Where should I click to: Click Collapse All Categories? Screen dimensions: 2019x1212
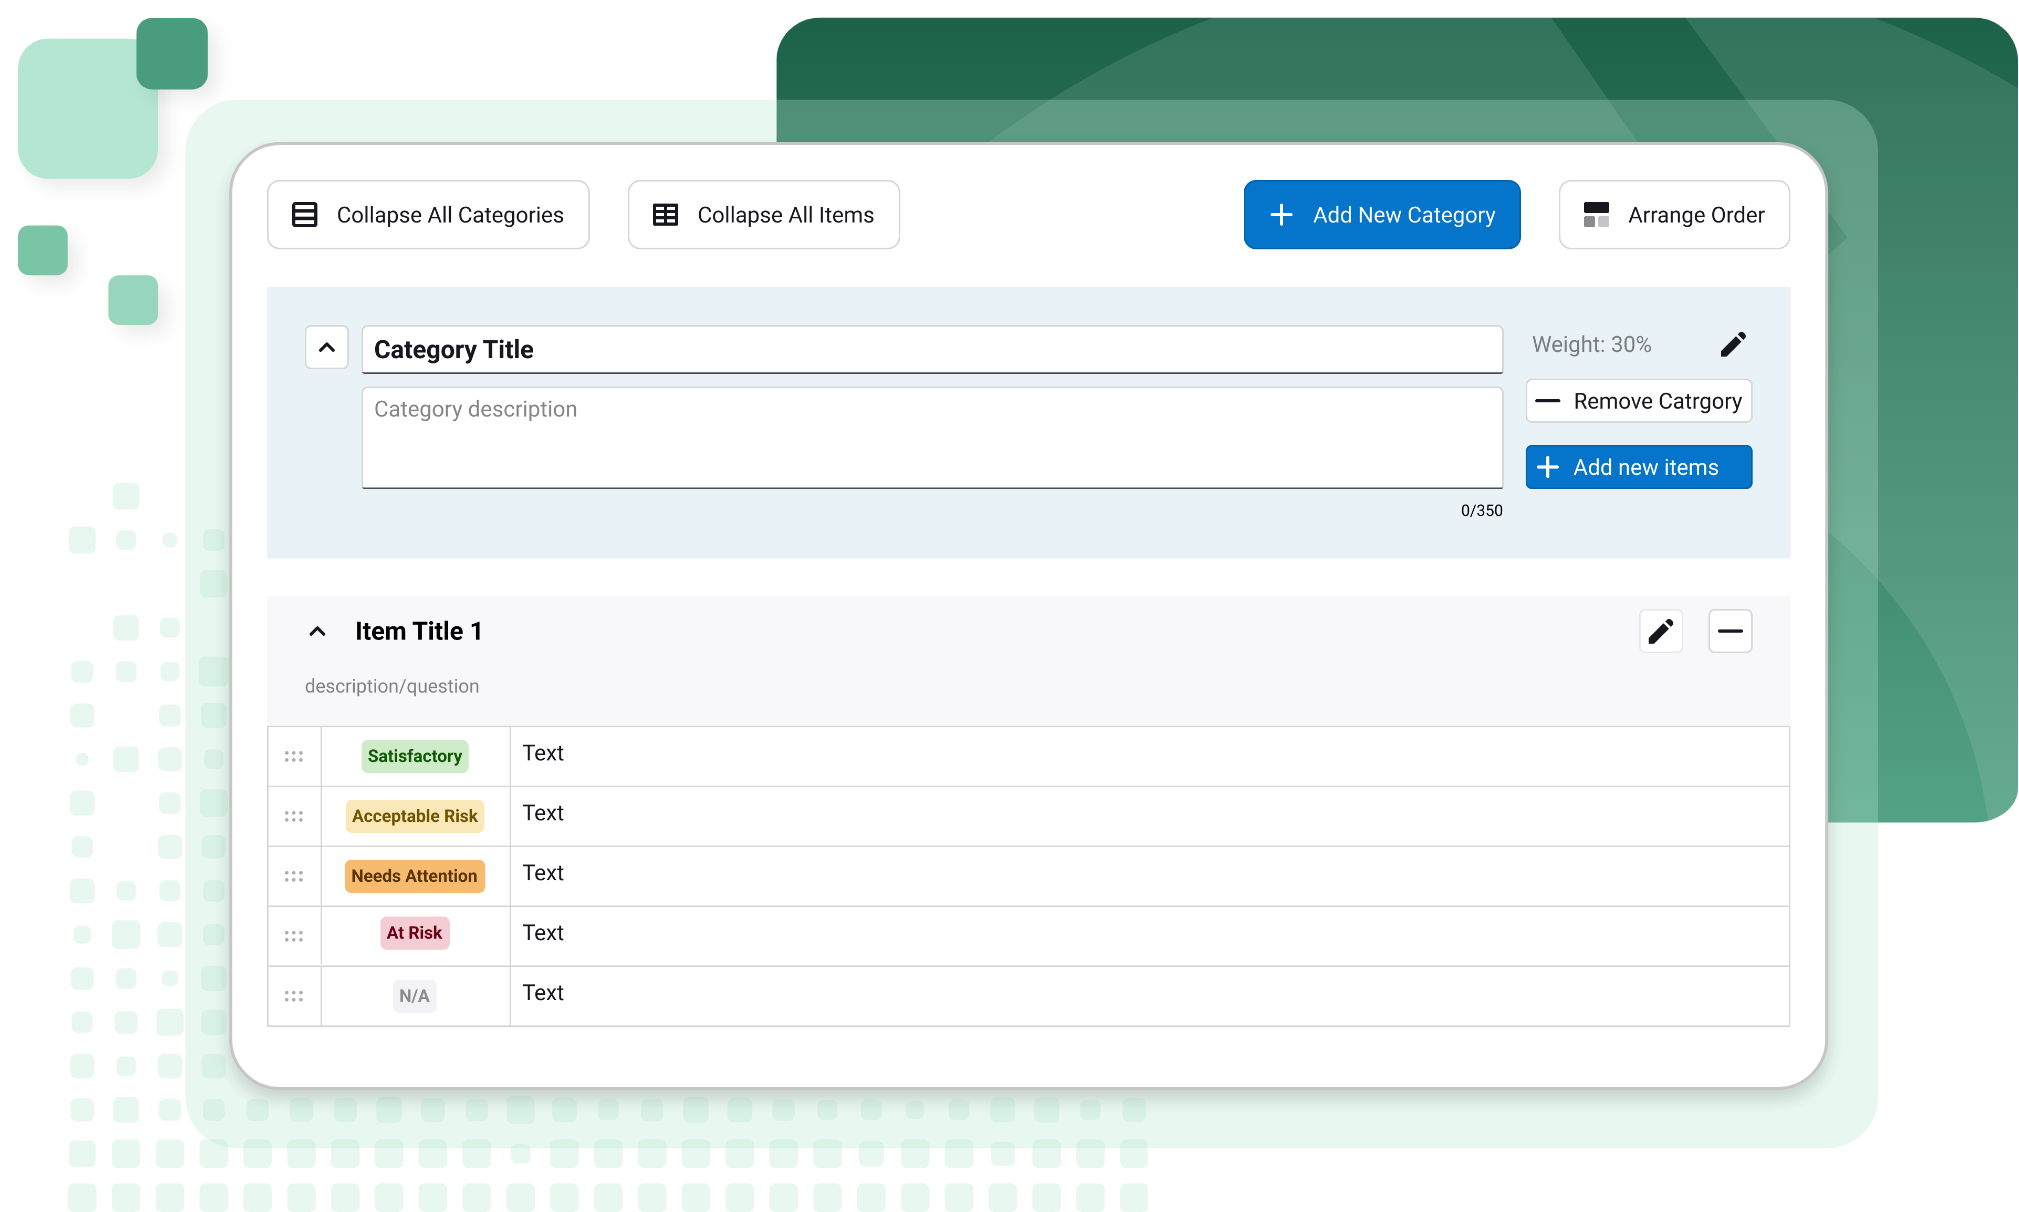pyautogui.click(x=428, y=215)
